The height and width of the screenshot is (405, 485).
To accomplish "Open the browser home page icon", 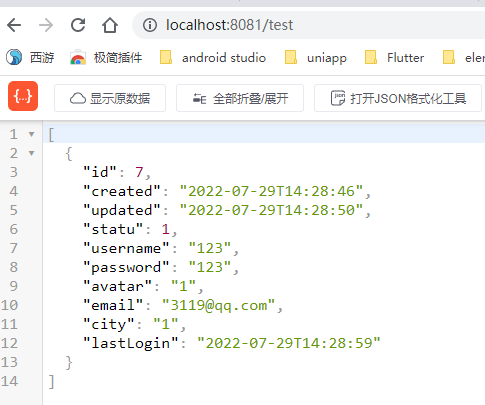I will [x=110, y=25].
